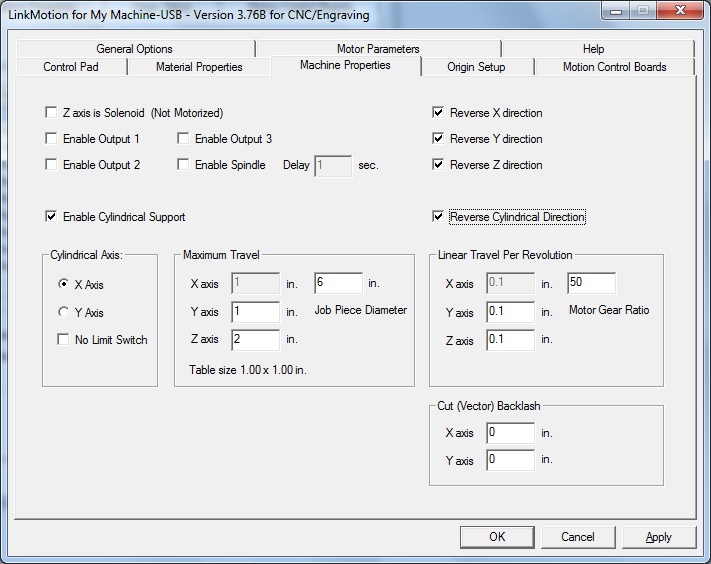This screenshot has width=711, height=564.
Task: Switch to the General Options tab
Action: tap(135, 49)
